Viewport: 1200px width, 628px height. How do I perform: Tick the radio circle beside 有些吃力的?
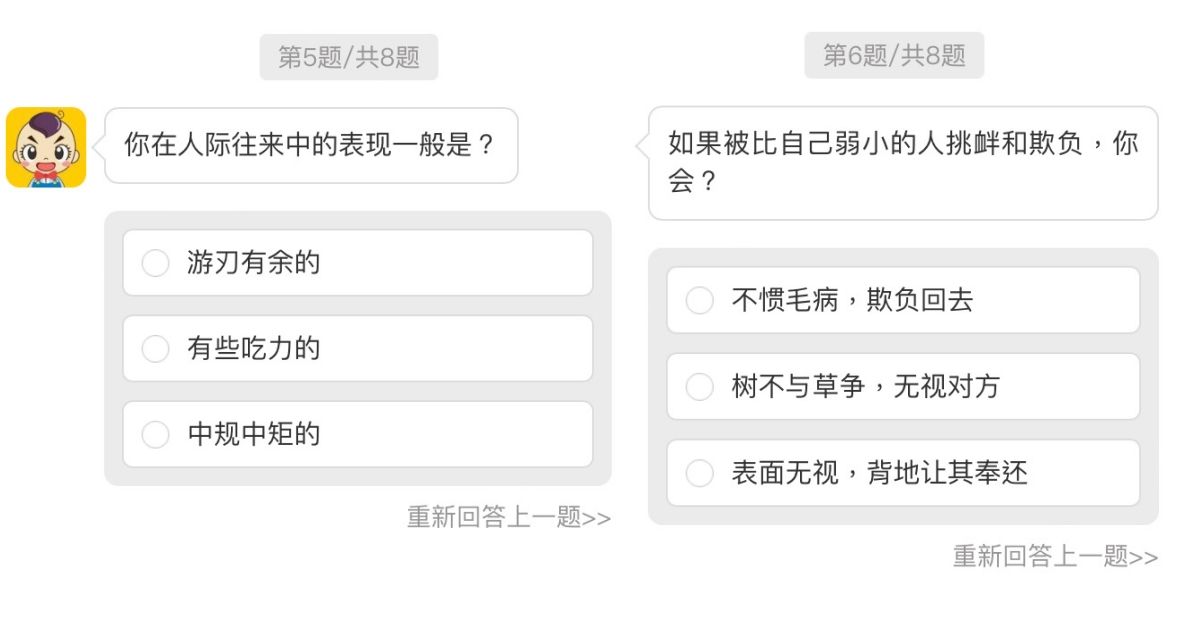[155, 349]
